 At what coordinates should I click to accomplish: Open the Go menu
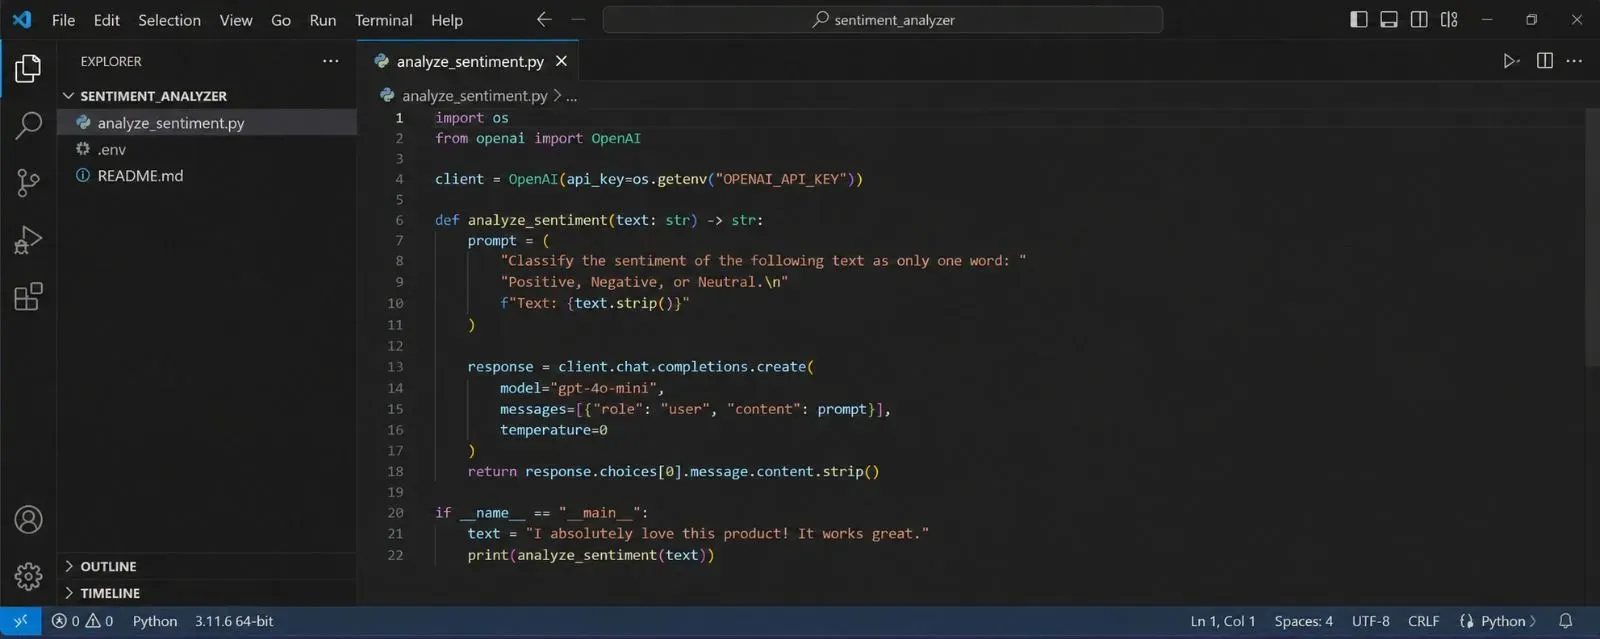coord(281,20)
